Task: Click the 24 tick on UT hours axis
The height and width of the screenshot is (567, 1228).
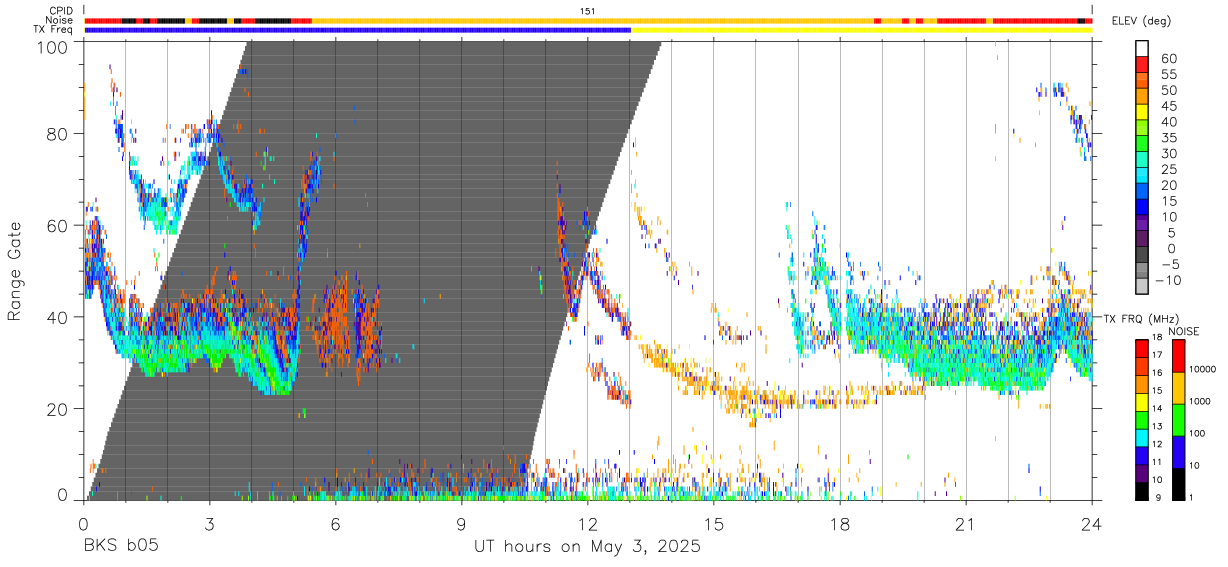Action: point(1092,522)
